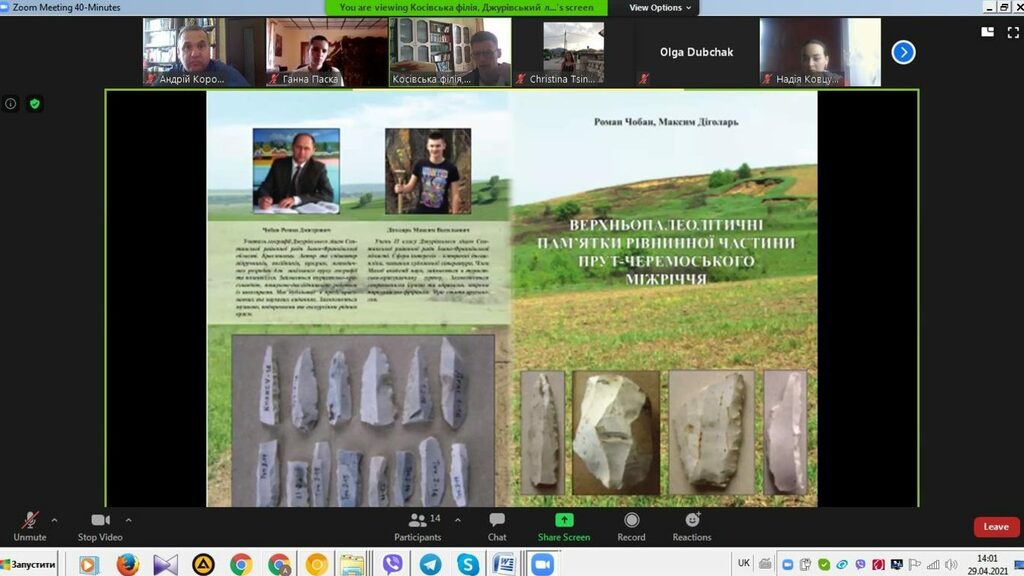Expand participants options arrow beside count
Image resolution: width=1024 pixels, height=576 pixels.
click(x=458, y=520)
